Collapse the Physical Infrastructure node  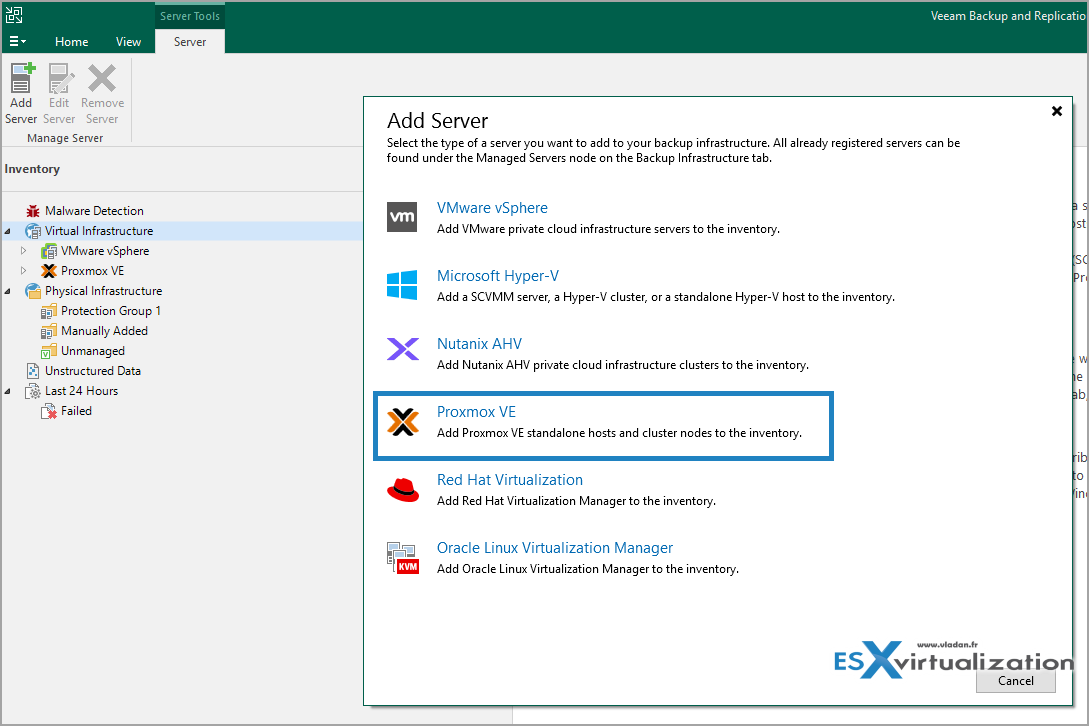pos(8,292)
